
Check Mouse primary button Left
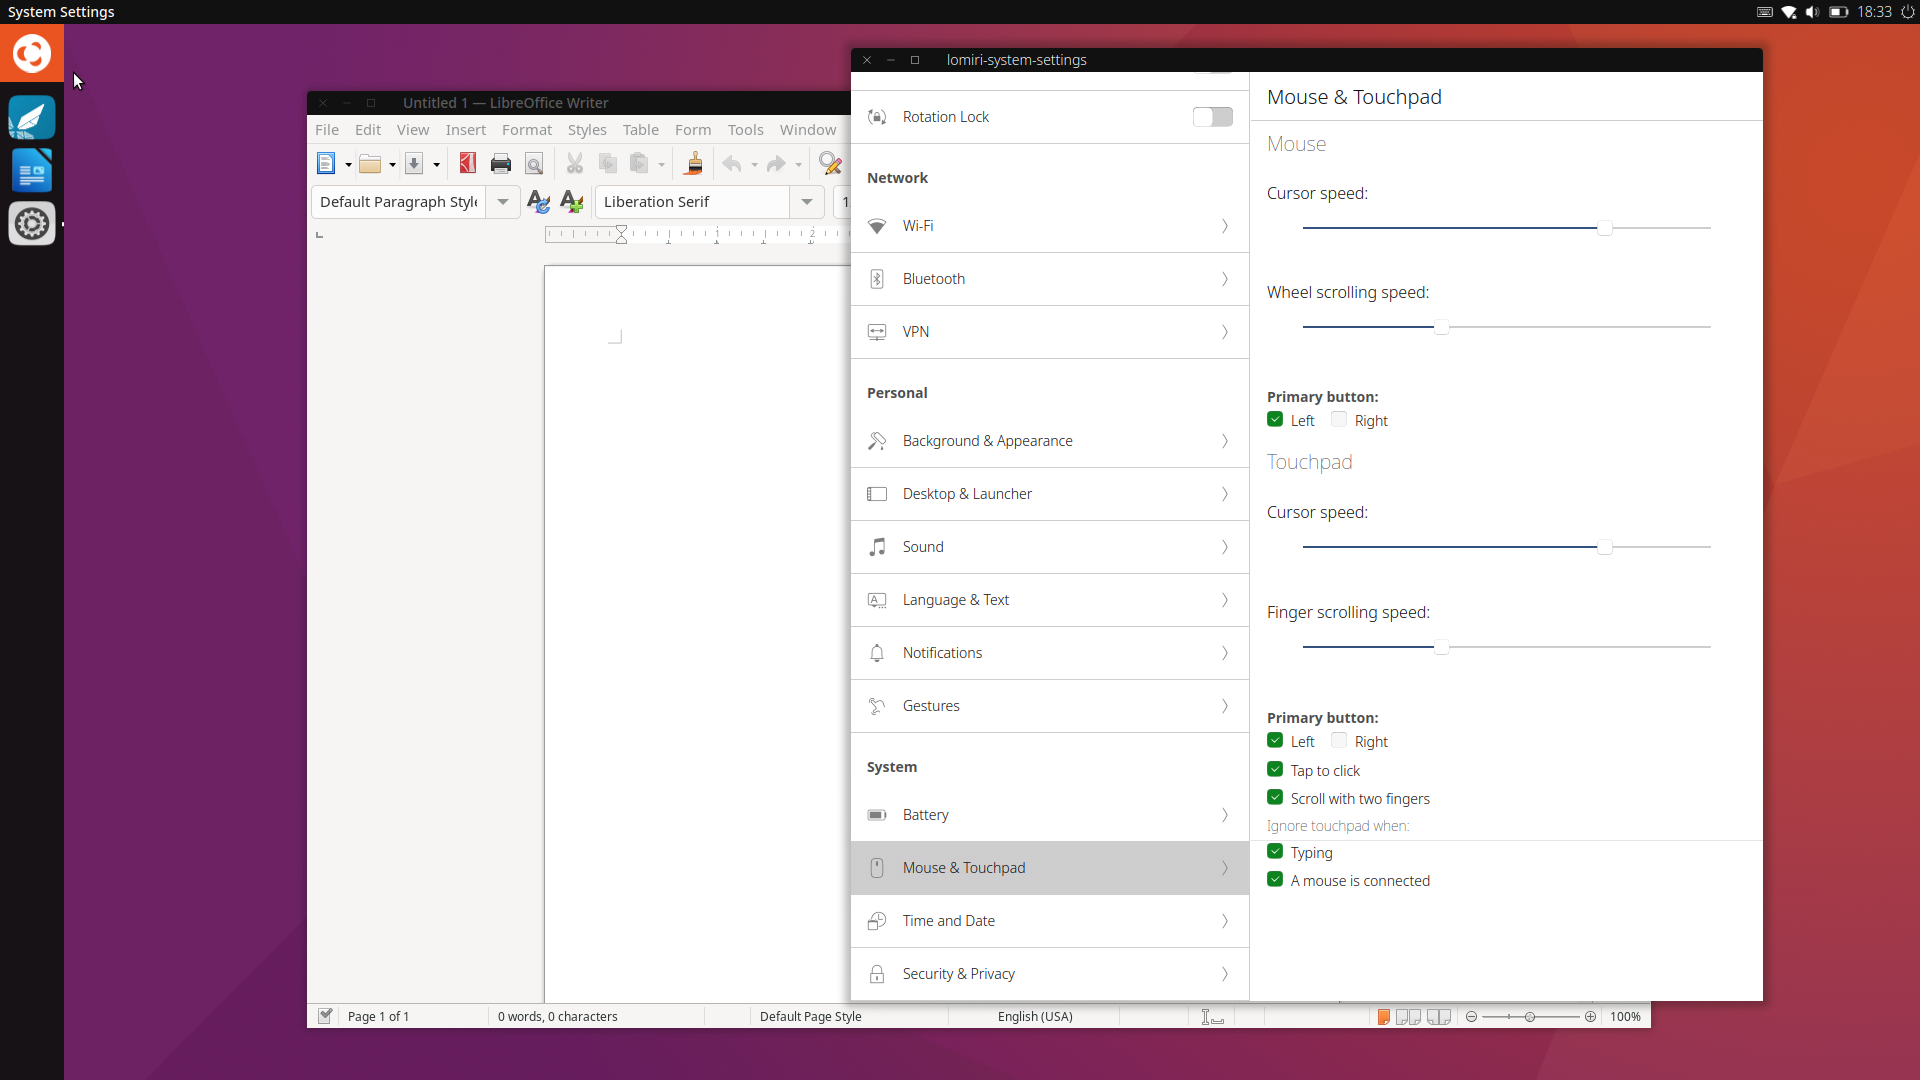coord(1275,420)
